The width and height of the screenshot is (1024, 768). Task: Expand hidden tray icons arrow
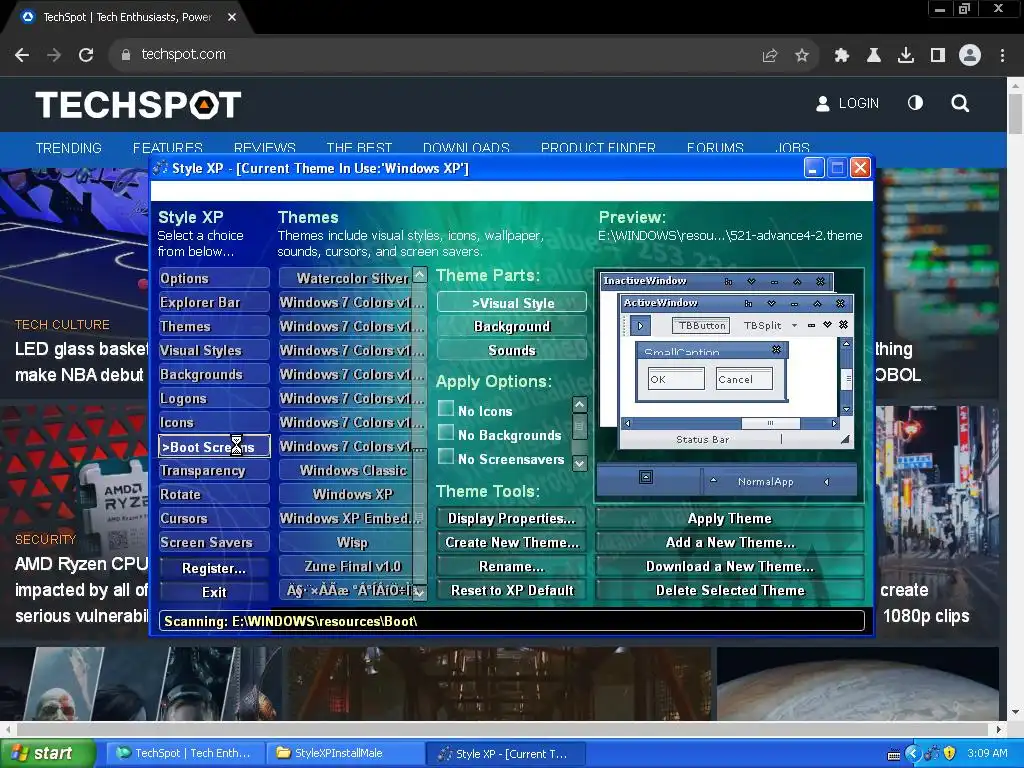(x=913, y=754)
